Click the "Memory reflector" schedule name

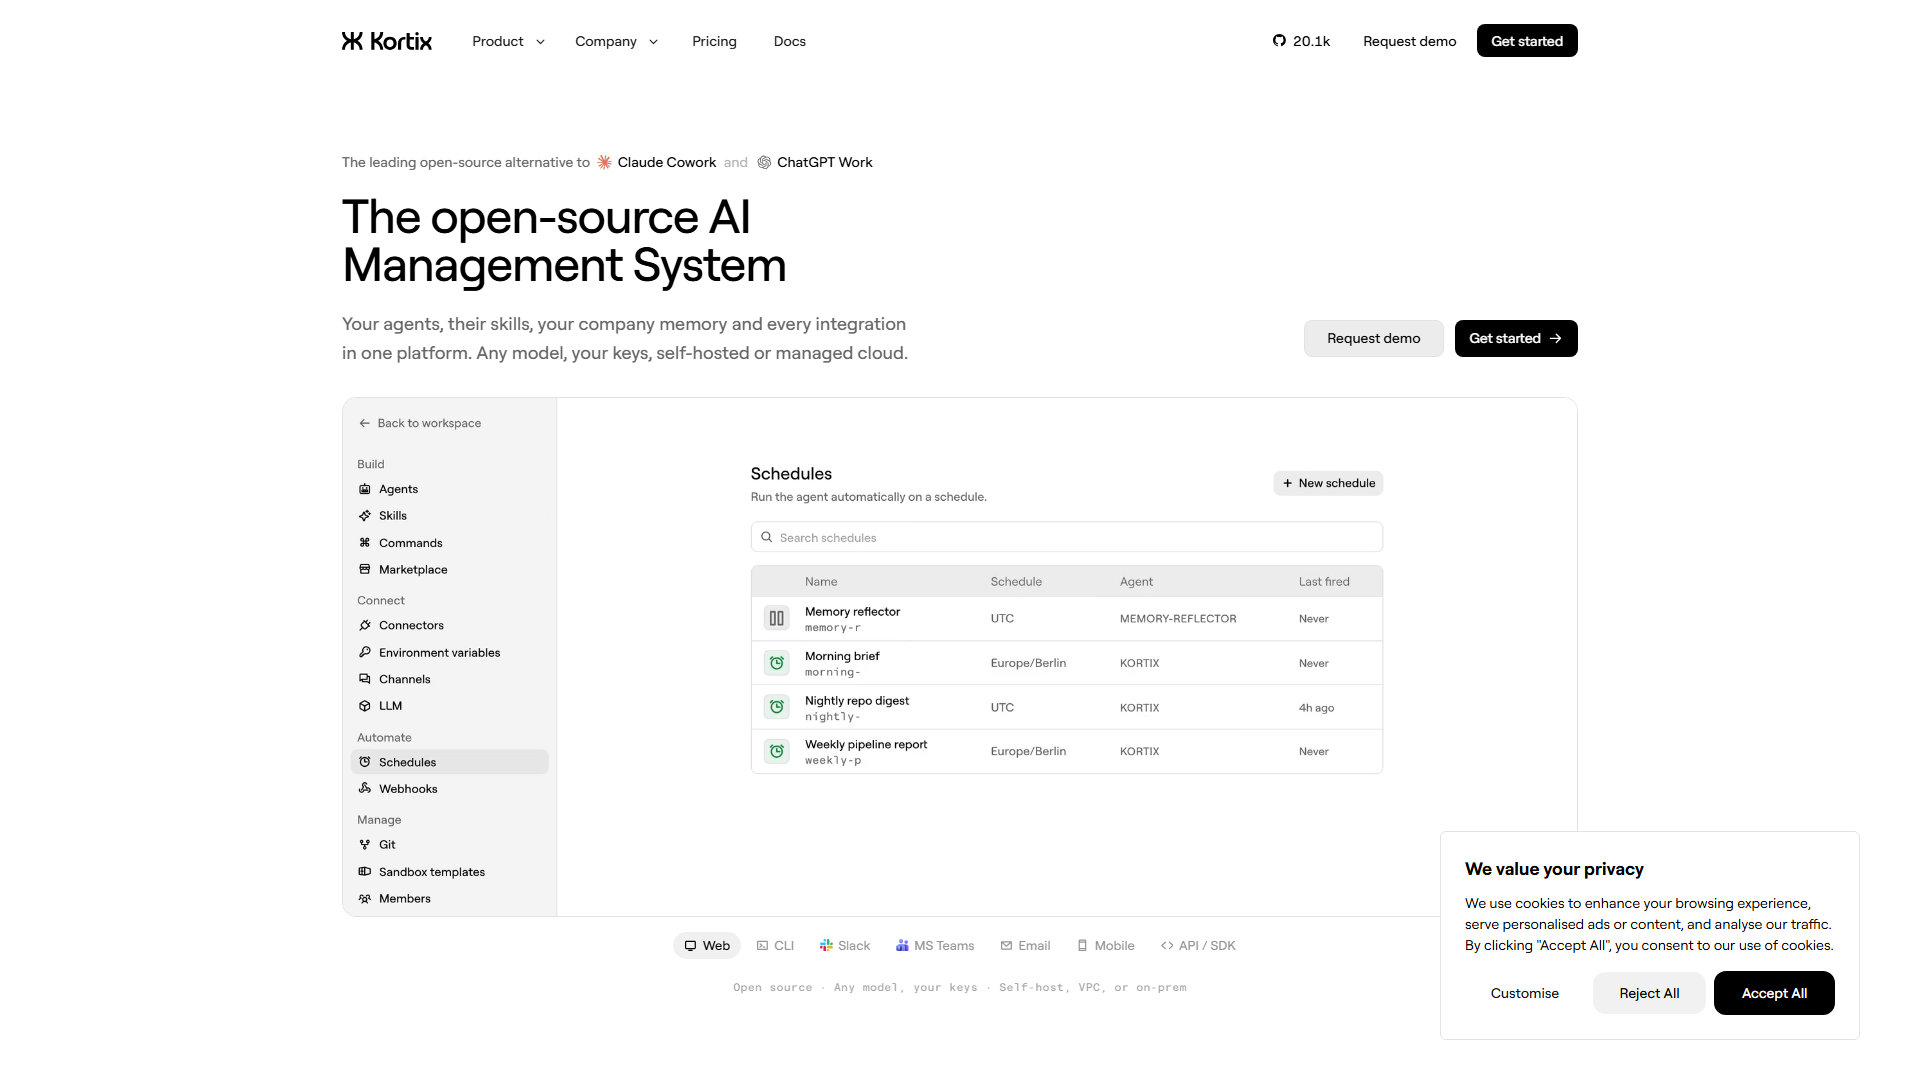click(x=852, y=612)
